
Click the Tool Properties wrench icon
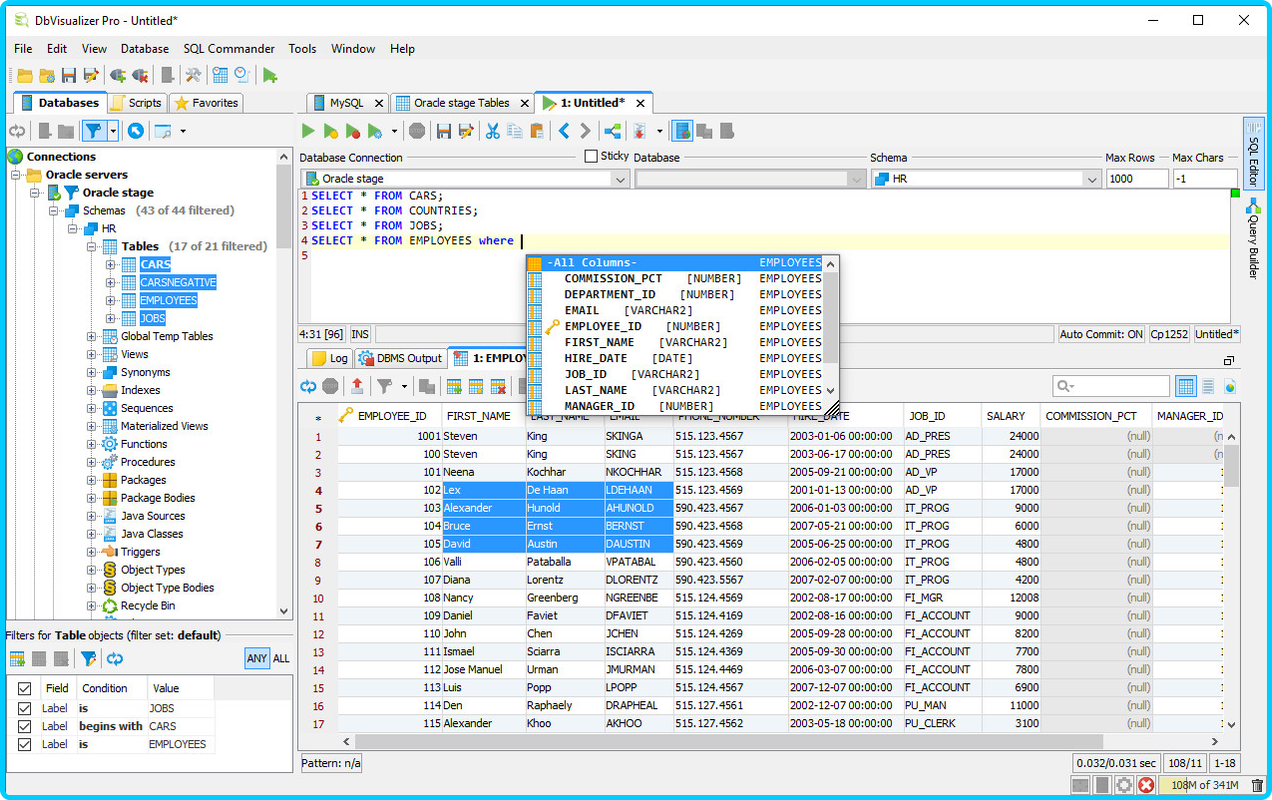pos(193,75)
